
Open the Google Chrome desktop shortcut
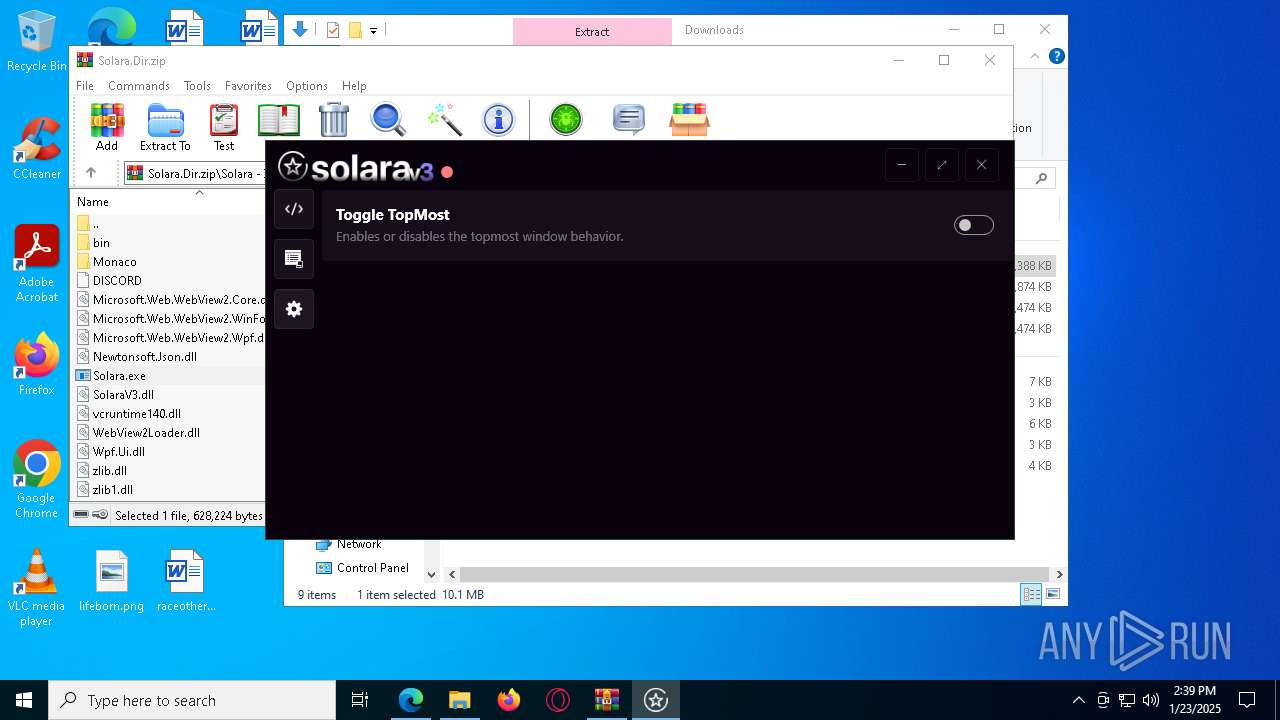(36, 480)
